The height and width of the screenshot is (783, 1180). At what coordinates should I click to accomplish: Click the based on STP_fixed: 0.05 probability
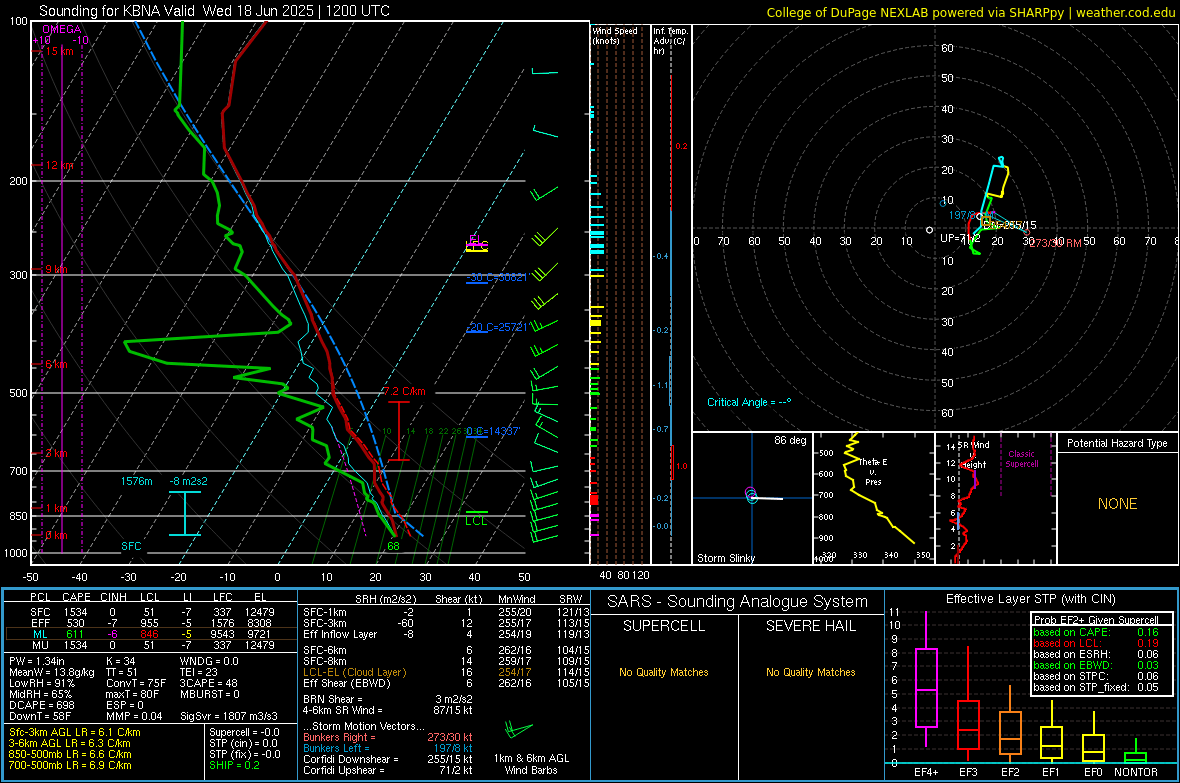1096,687
